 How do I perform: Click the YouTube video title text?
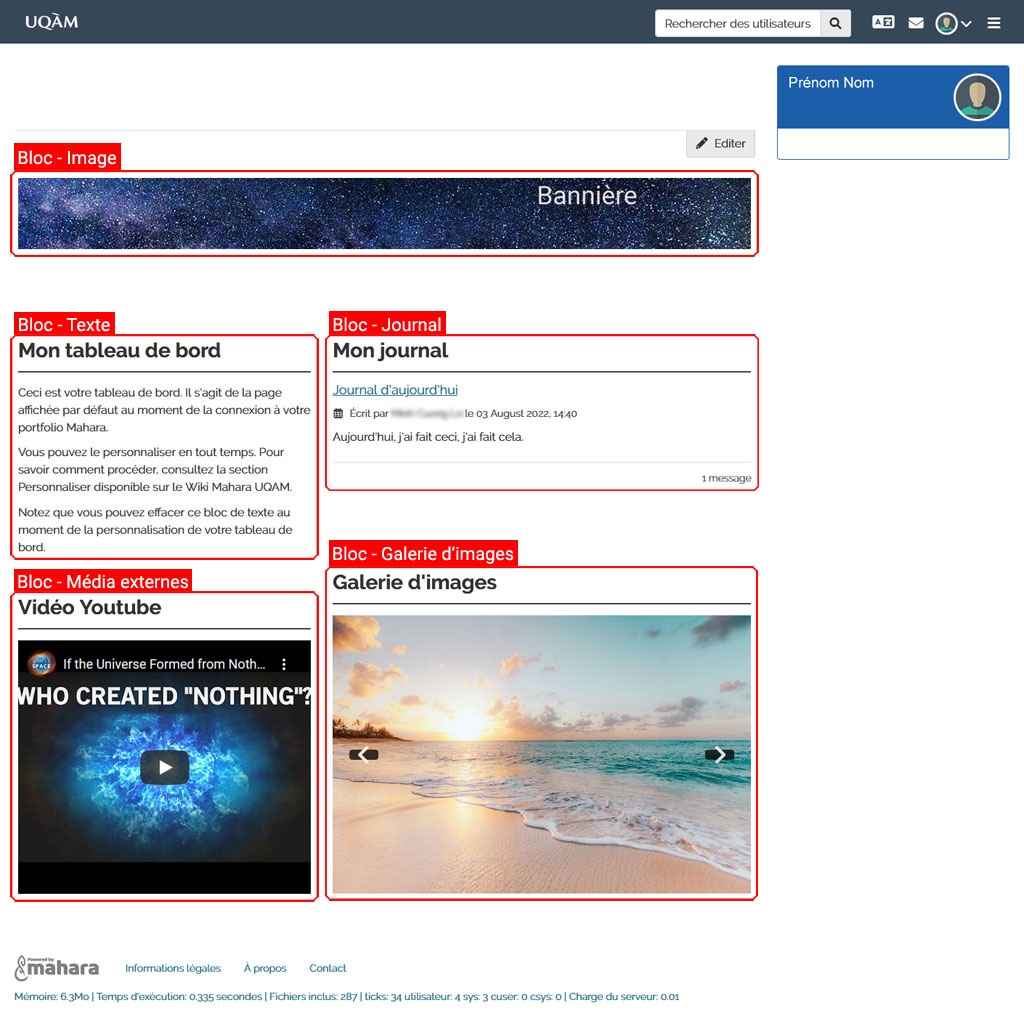pyautogui.click(x=164, y=664)
